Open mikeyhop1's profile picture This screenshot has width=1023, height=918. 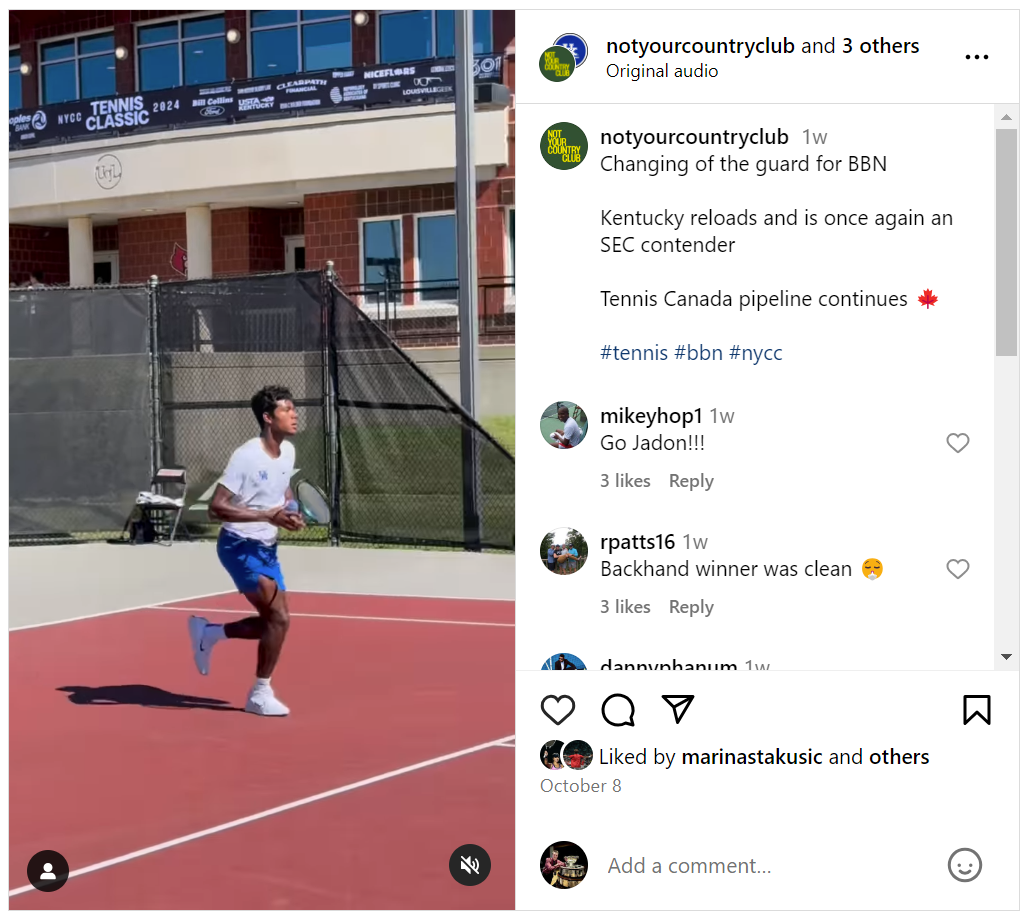(564, 425)
